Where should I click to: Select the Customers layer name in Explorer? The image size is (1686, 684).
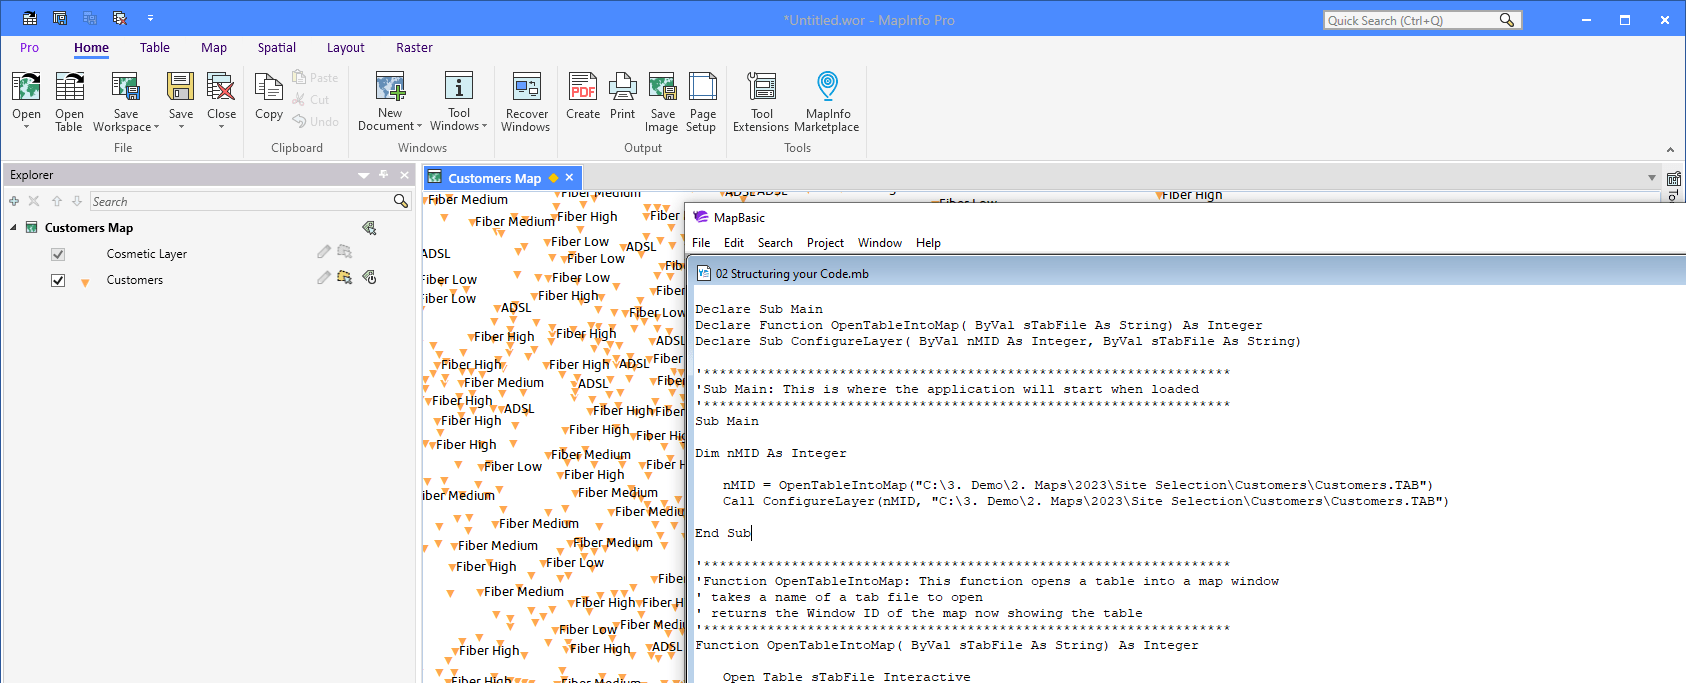click(135, 280)
